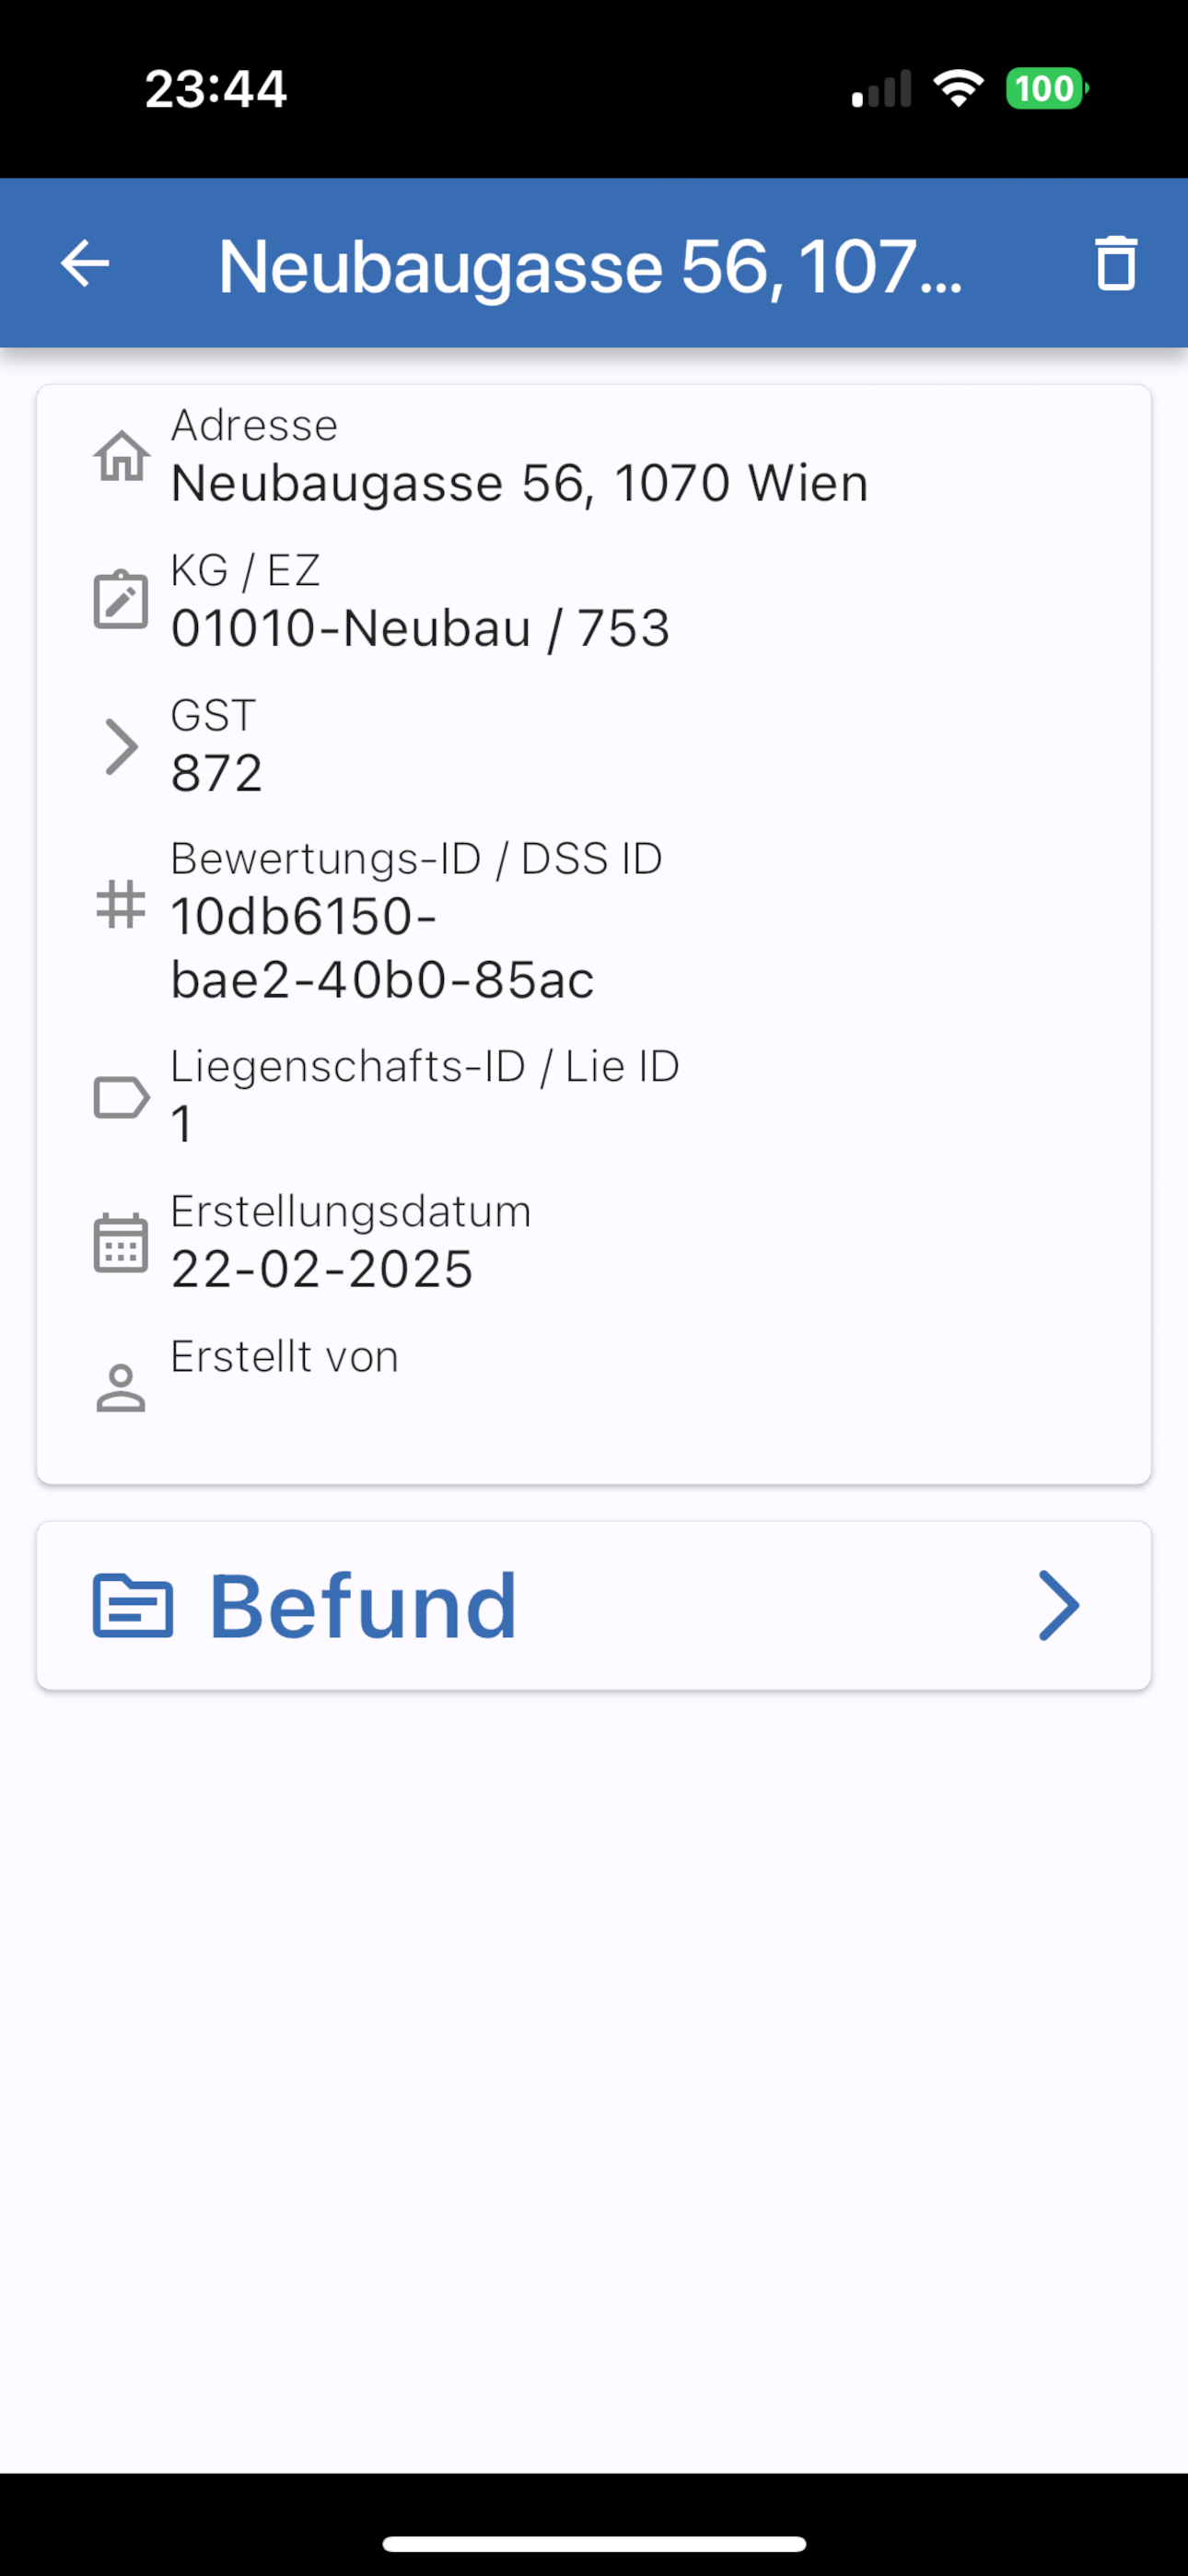The width and height of the screenshot is (1188, 2576).
Task: Go back using the arrow icon
Action: 85,264
